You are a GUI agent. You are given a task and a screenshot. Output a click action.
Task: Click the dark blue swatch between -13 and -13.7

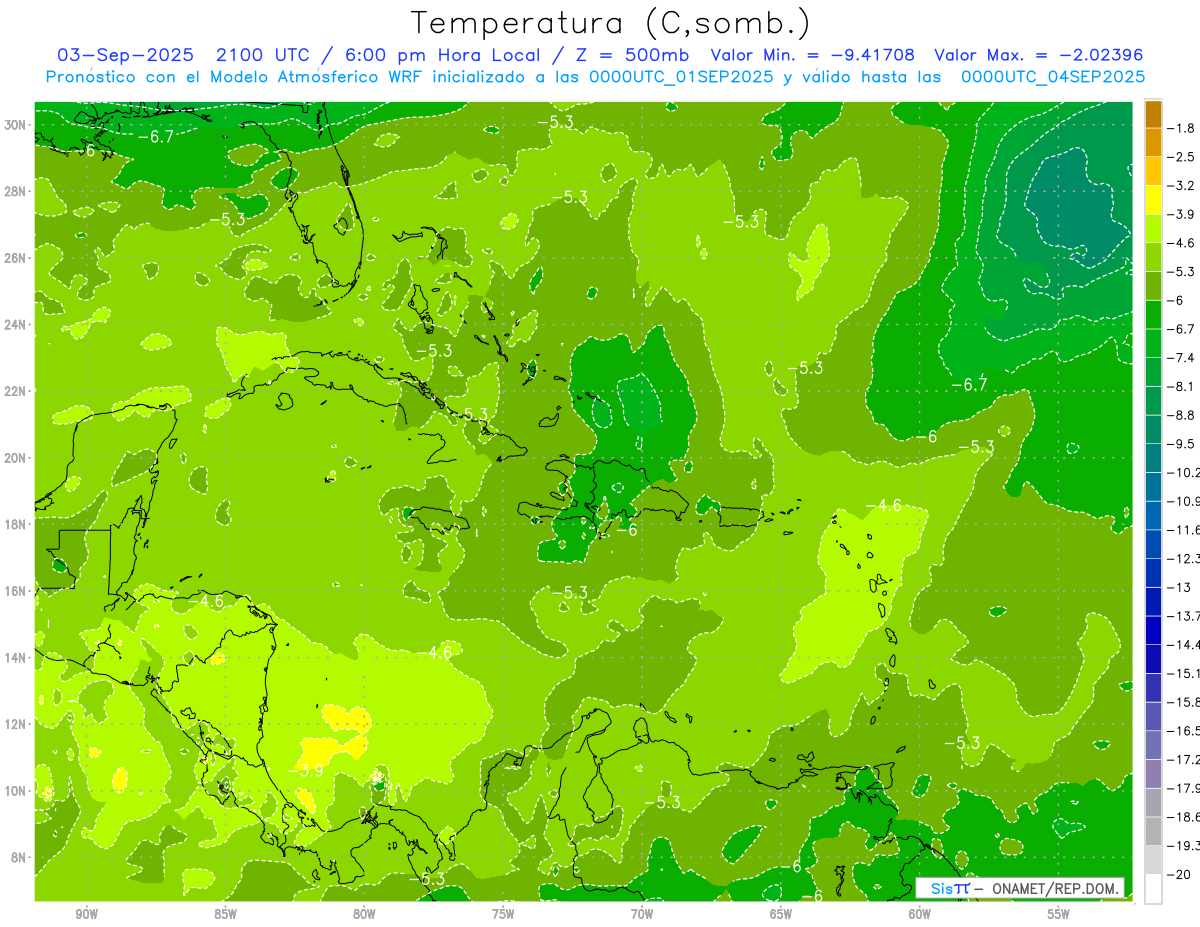click(1153, 601)
